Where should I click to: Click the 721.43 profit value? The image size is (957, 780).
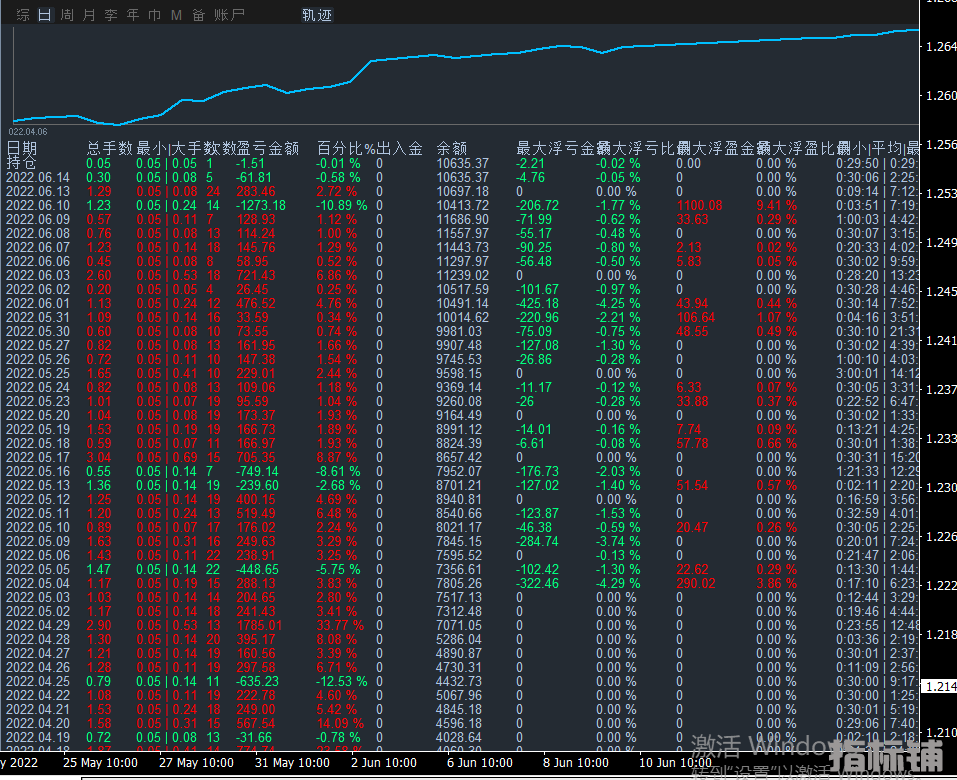(x=256, y=275)
